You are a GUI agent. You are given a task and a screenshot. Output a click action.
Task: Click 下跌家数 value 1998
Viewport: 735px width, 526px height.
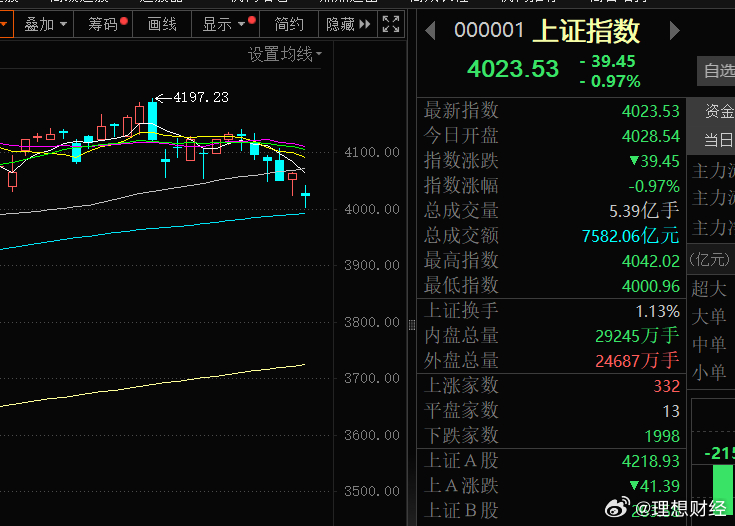click(x=662, y=436)
